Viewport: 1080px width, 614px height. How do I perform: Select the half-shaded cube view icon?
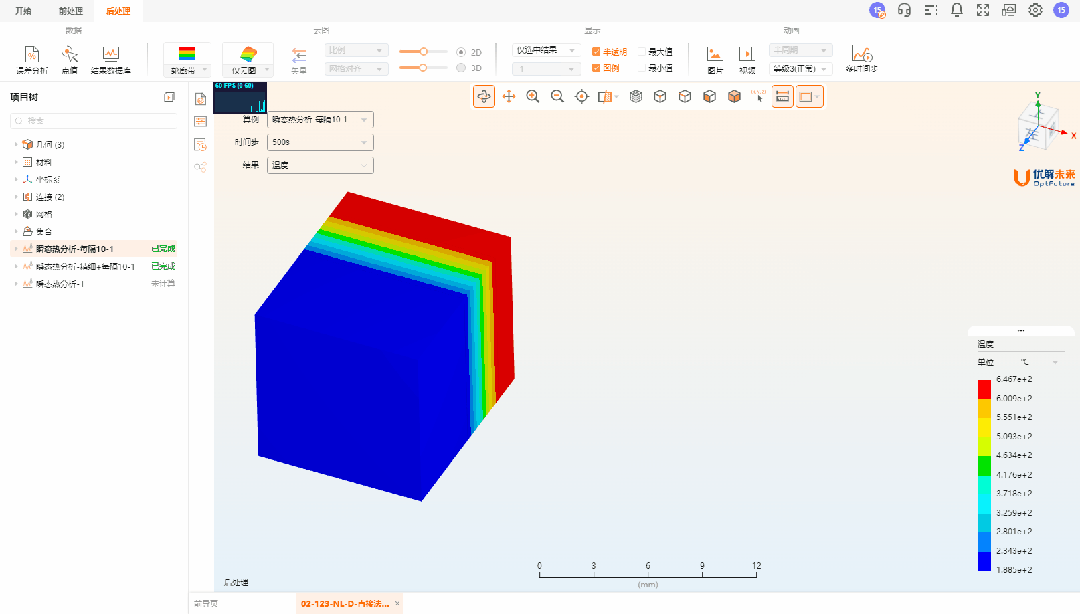[709, 96]
